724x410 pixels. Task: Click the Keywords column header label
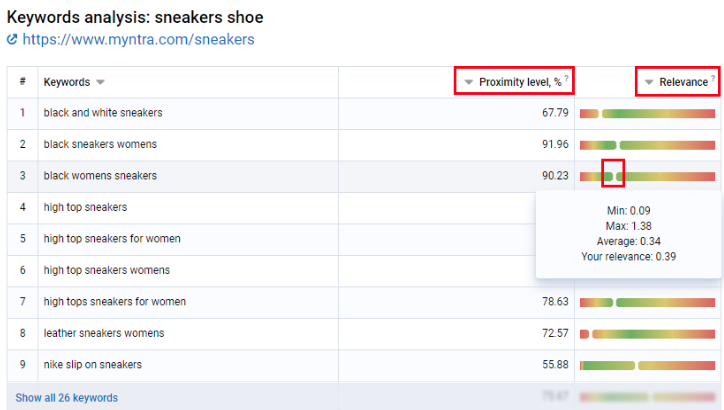tap(67, 82)
